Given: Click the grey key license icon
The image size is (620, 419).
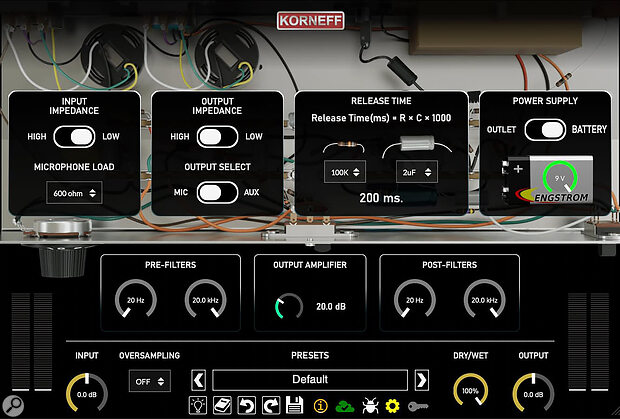Looking at the screenshot, I should click(418, 406).
